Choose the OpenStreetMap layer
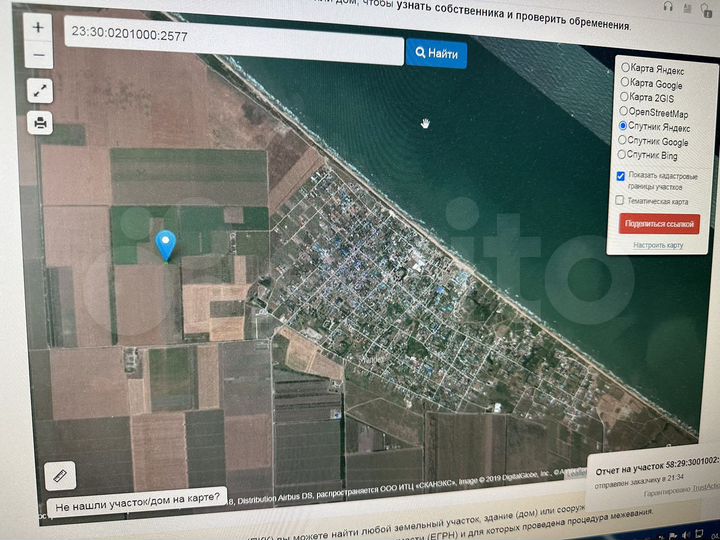The height and width of the screenshot is (540, 720). (625, 111)
